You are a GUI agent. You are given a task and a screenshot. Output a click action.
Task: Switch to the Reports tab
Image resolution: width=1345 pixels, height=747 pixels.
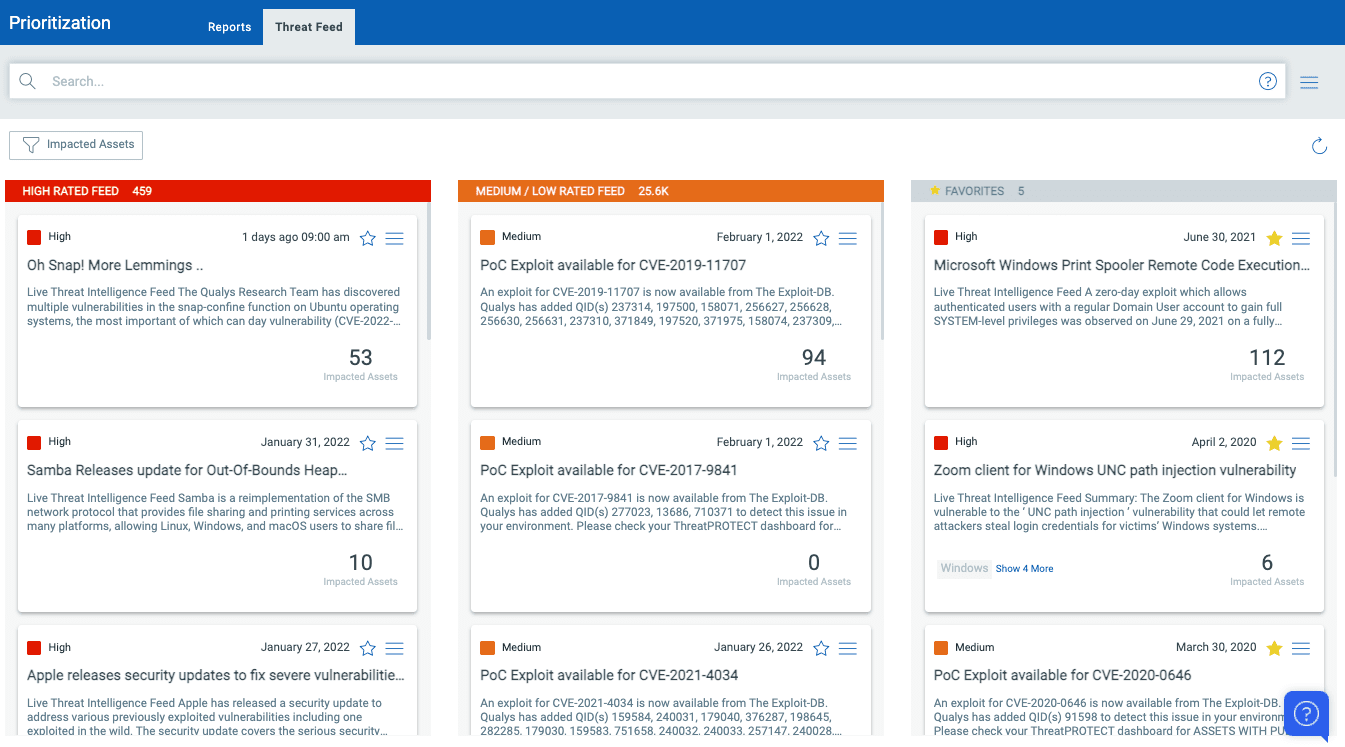coord(229,27)
